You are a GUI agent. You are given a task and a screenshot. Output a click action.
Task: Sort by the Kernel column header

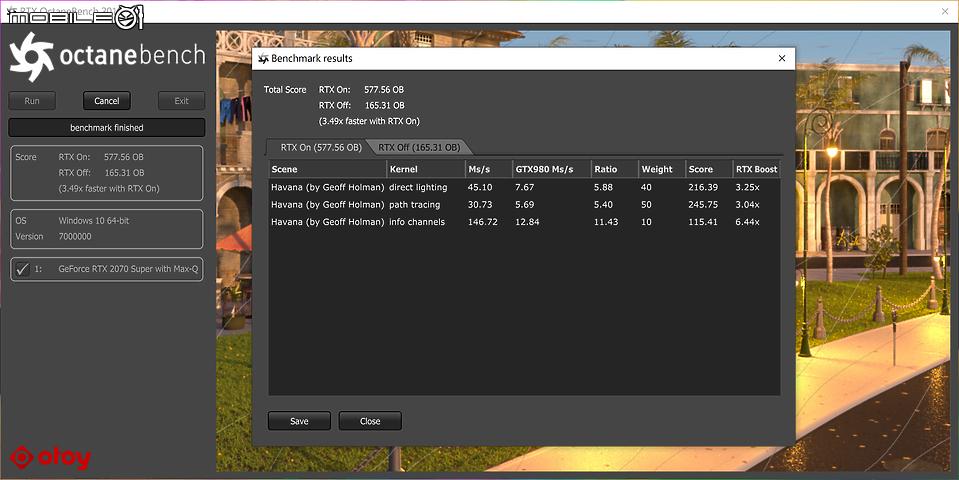pos(426,169)
